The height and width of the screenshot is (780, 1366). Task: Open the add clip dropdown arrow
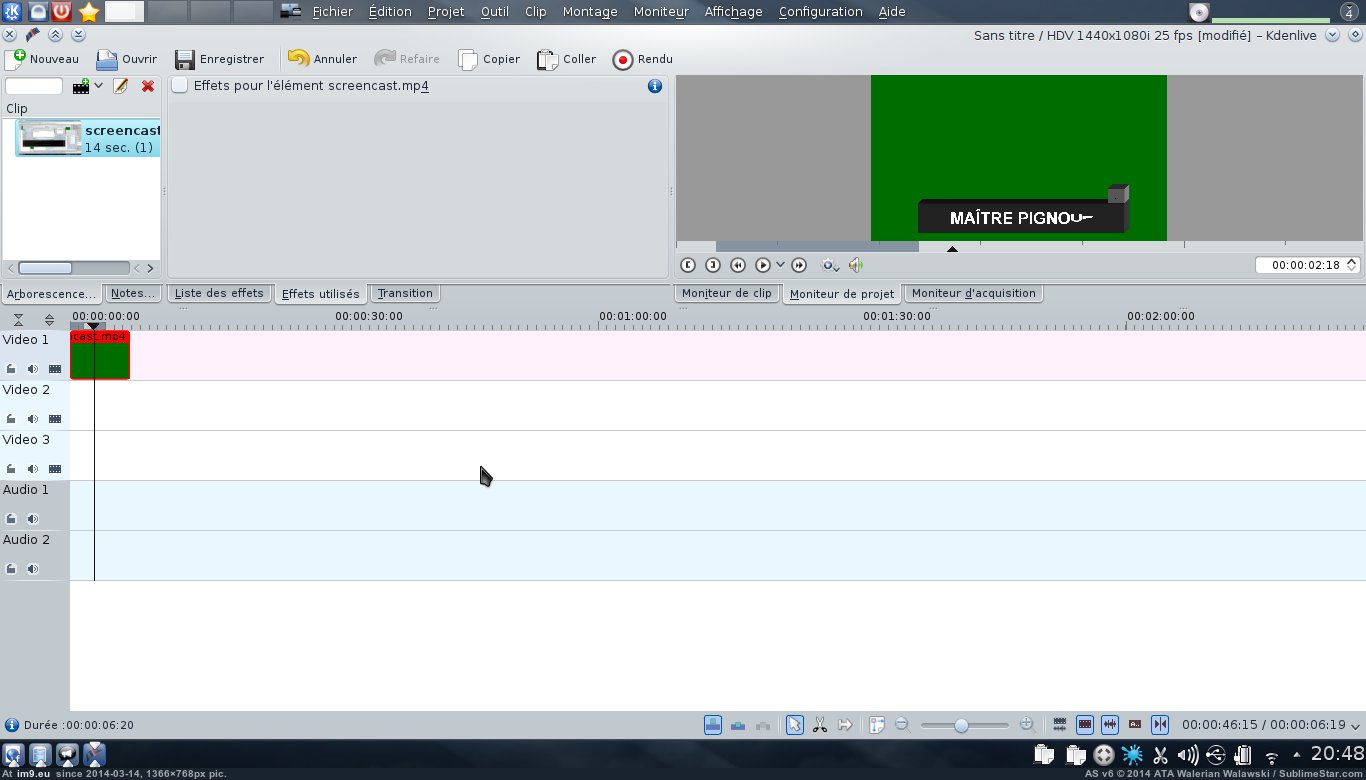pos(98,87)
